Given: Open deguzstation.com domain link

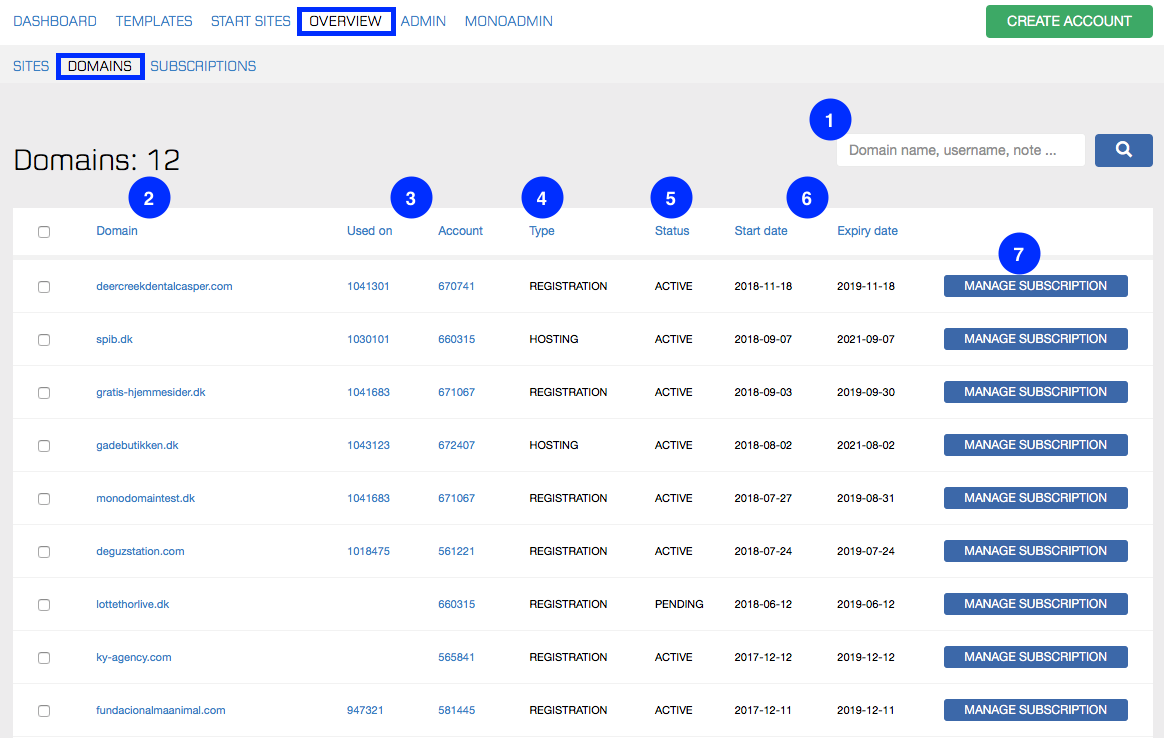Looking at the screenshot, I should coord(140,551).
